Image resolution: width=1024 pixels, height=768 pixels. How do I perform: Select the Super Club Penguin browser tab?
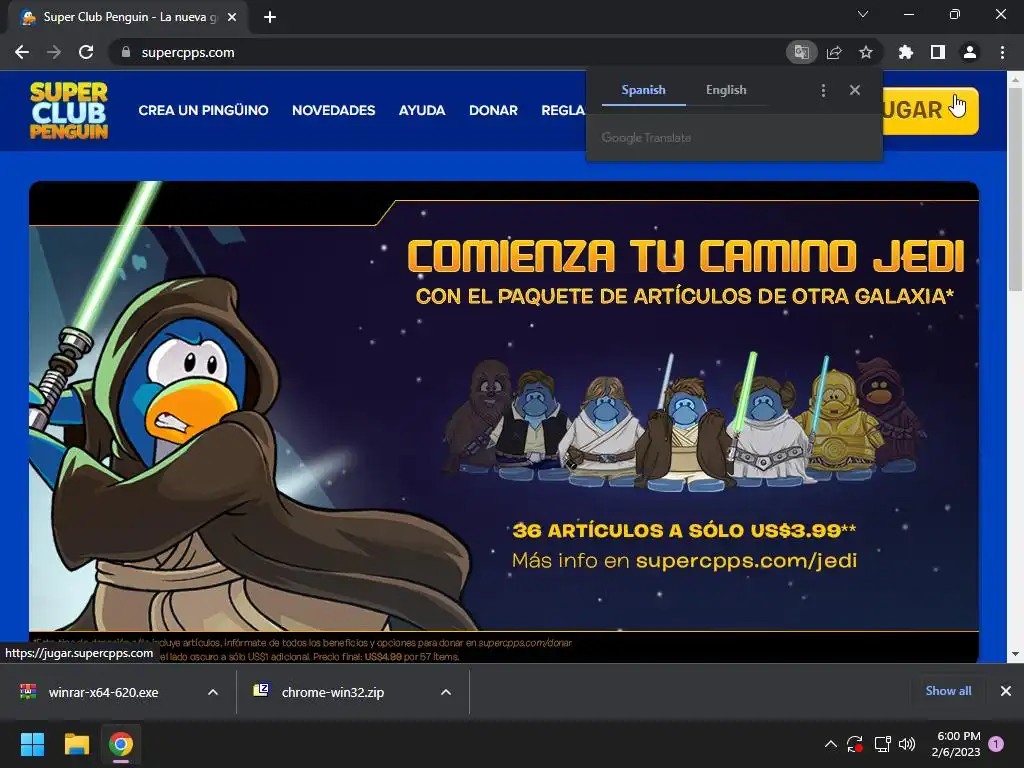tap(129, 17)
